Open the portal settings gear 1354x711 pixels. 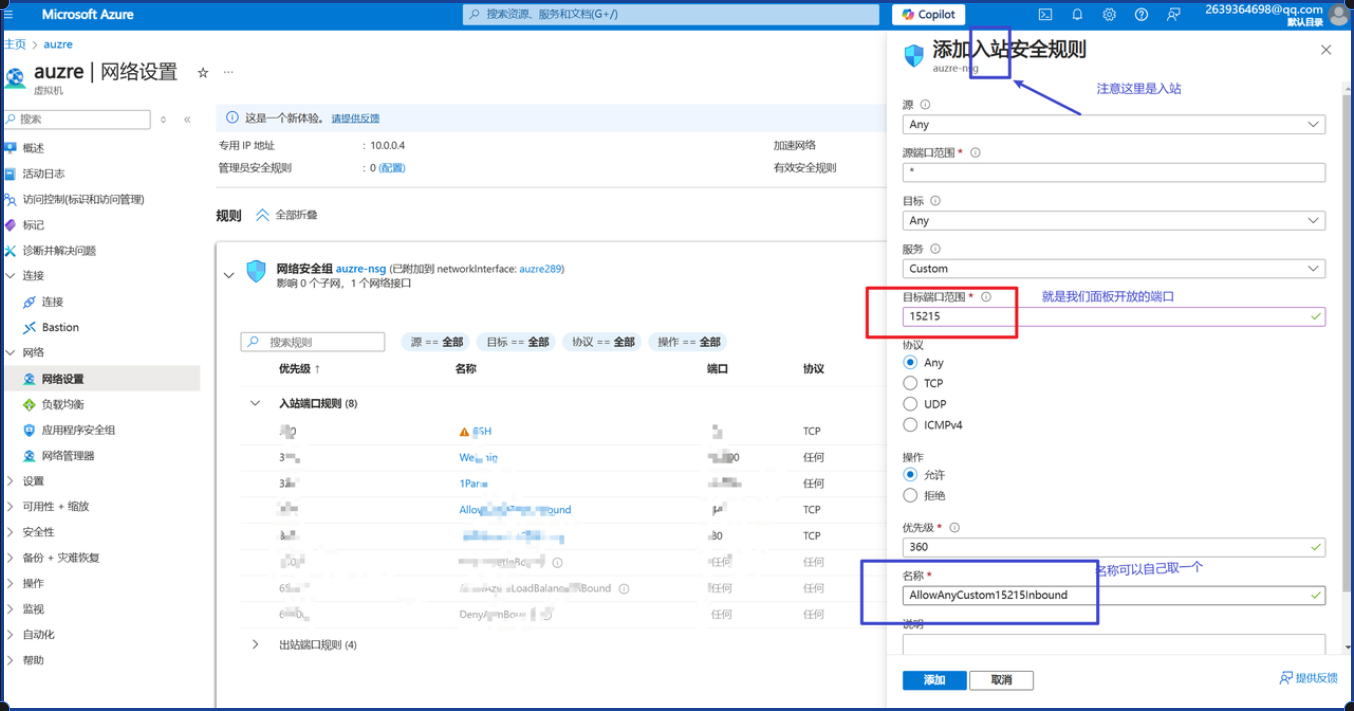pos(1109,14)
